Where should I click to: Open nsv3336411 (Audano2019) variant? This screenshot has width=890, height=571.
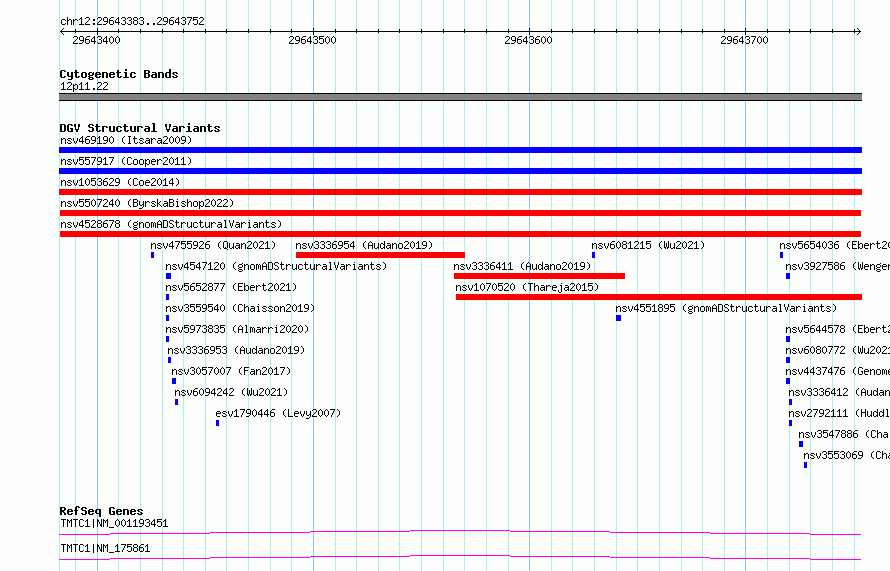tap(522, 266)
